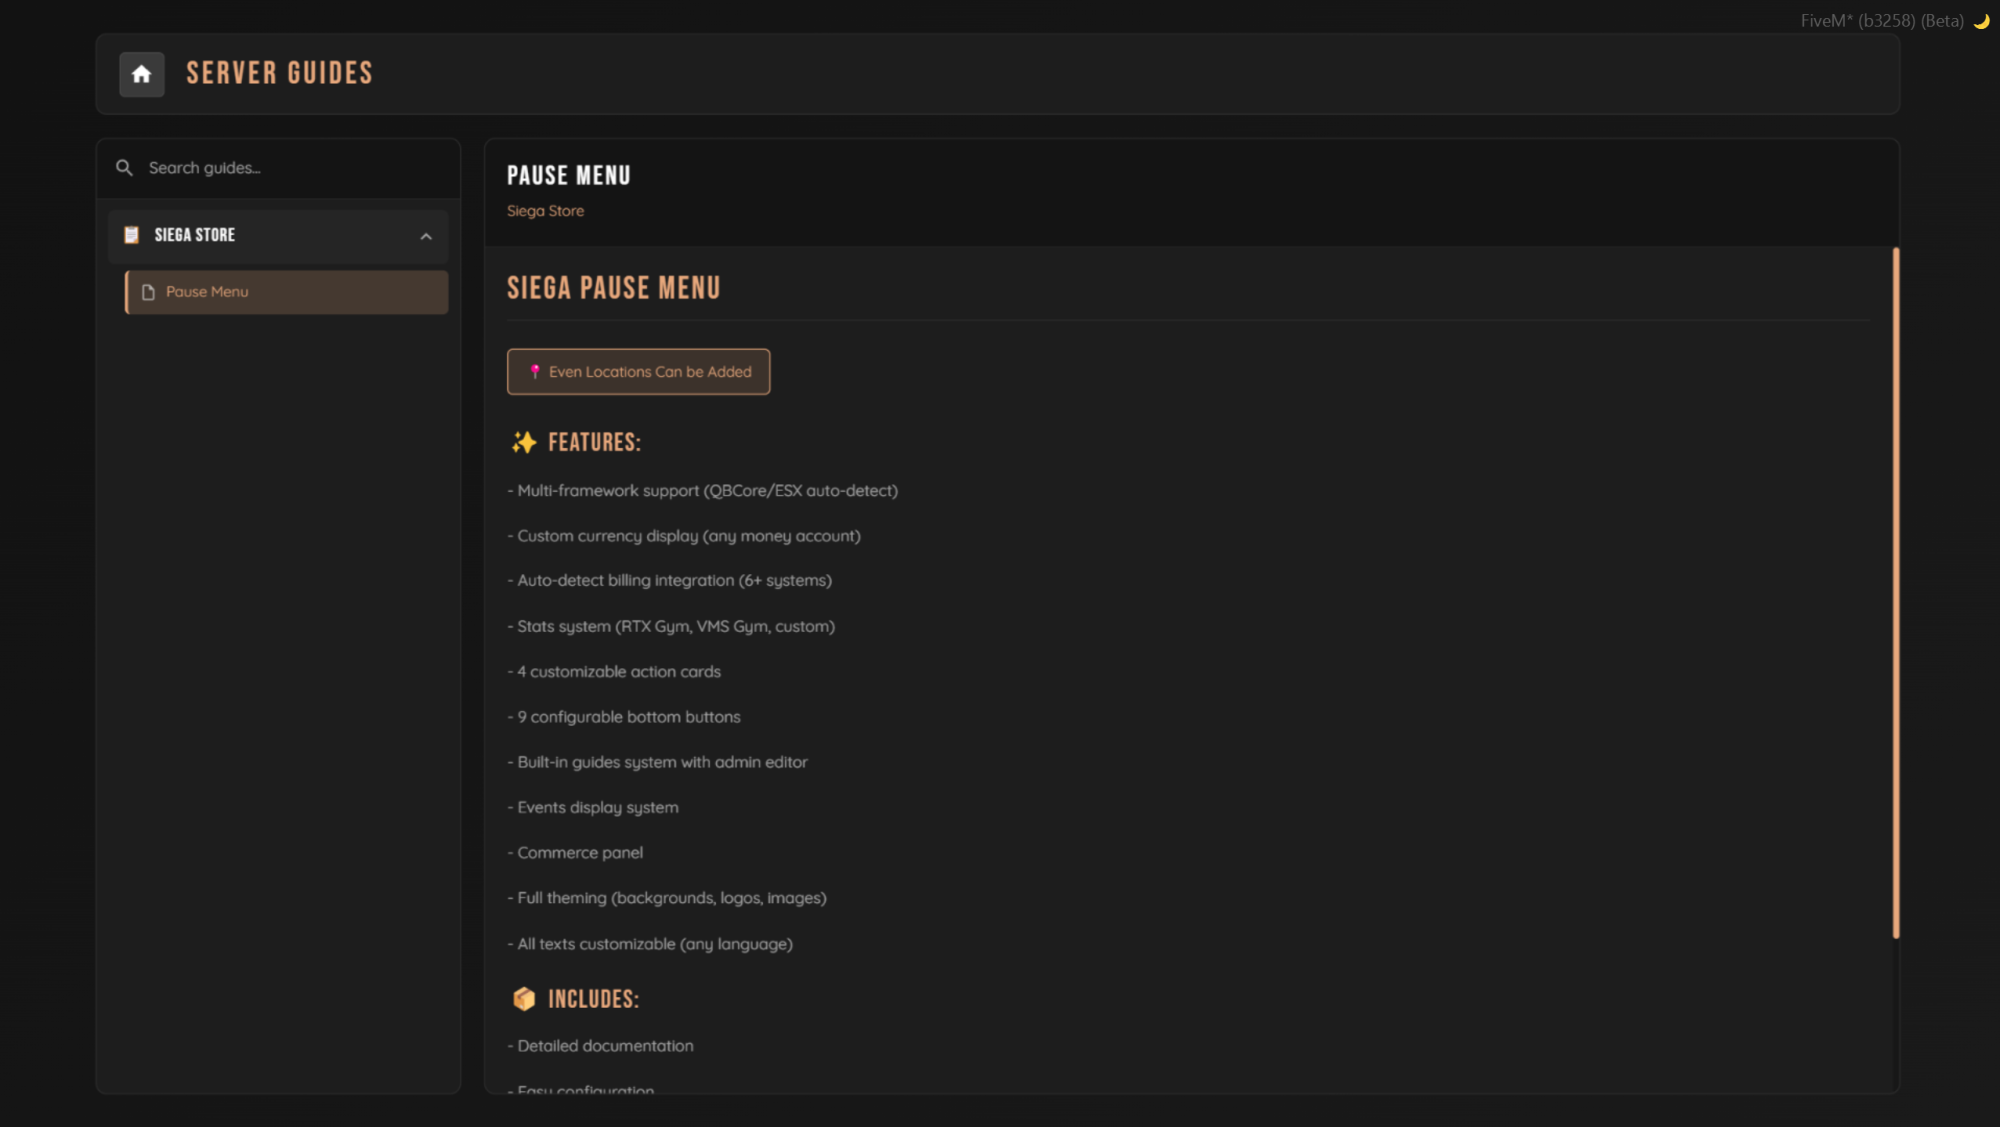Viewport: 2000px width, 1127px height.
Task: Click the search magnifier icon
Action: [x=124, y=168]
